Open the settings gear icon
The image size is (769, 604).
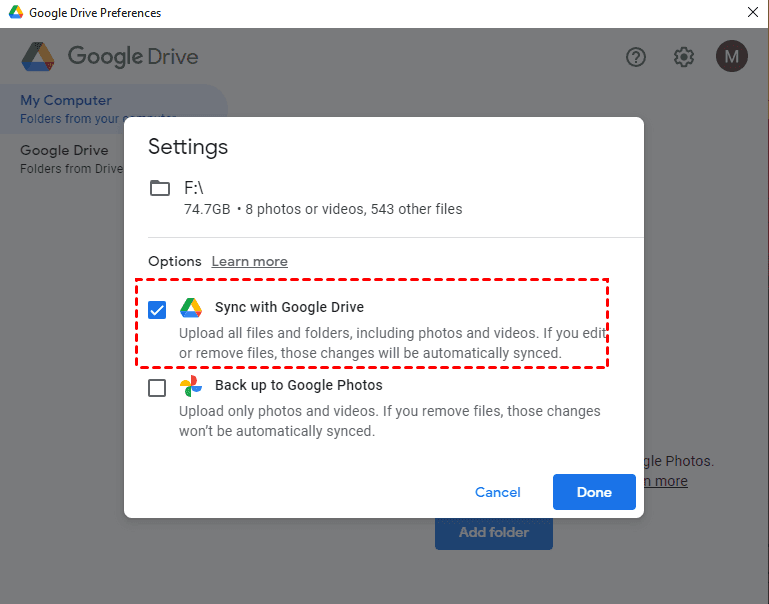click(684, 57)
